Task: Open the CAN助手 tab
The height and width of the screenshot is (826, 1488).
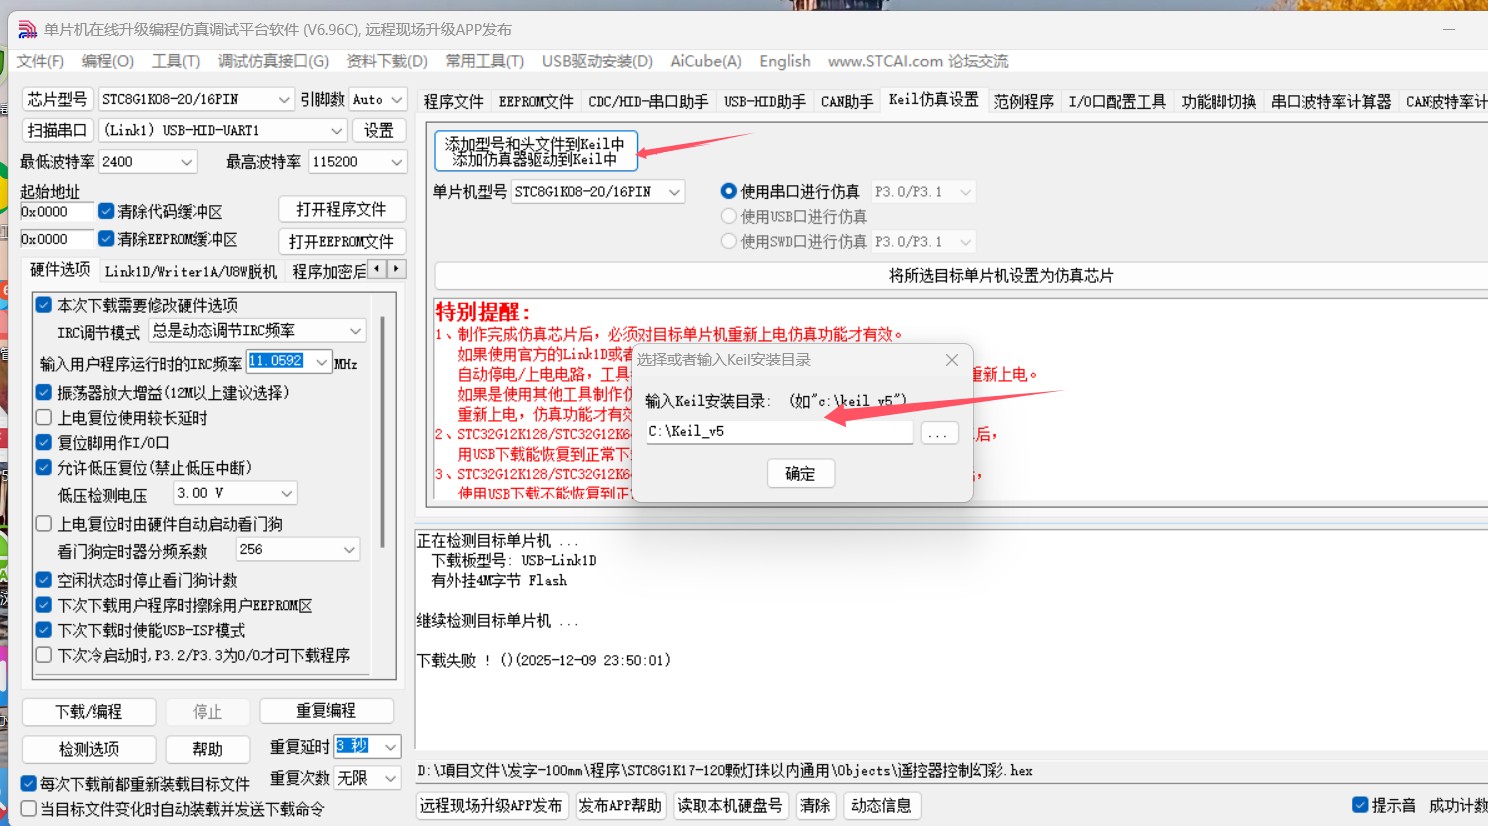Action: pos(846,99)
